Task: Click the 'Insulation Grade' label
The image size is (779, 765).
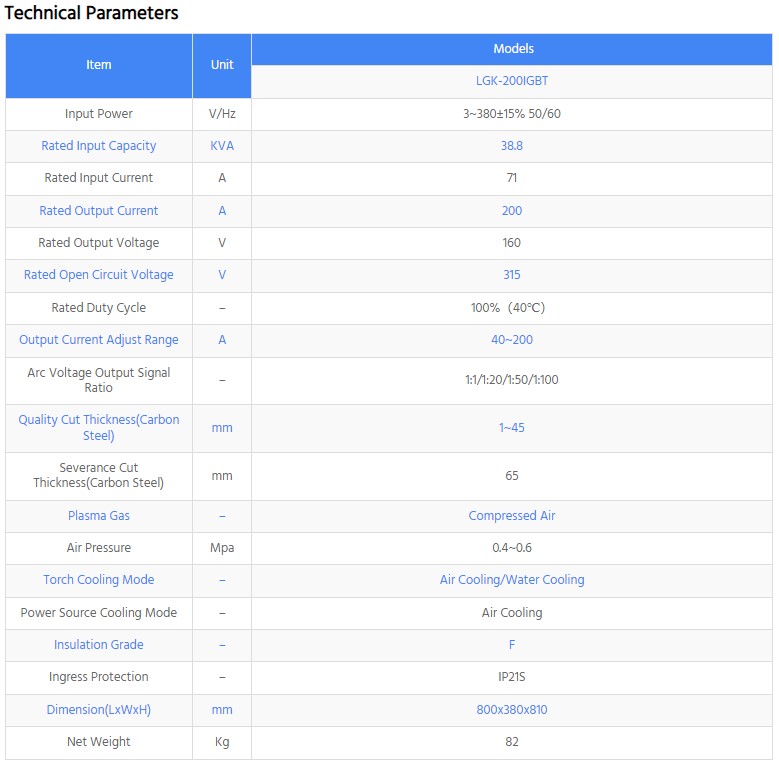Action: click(98, 645)
